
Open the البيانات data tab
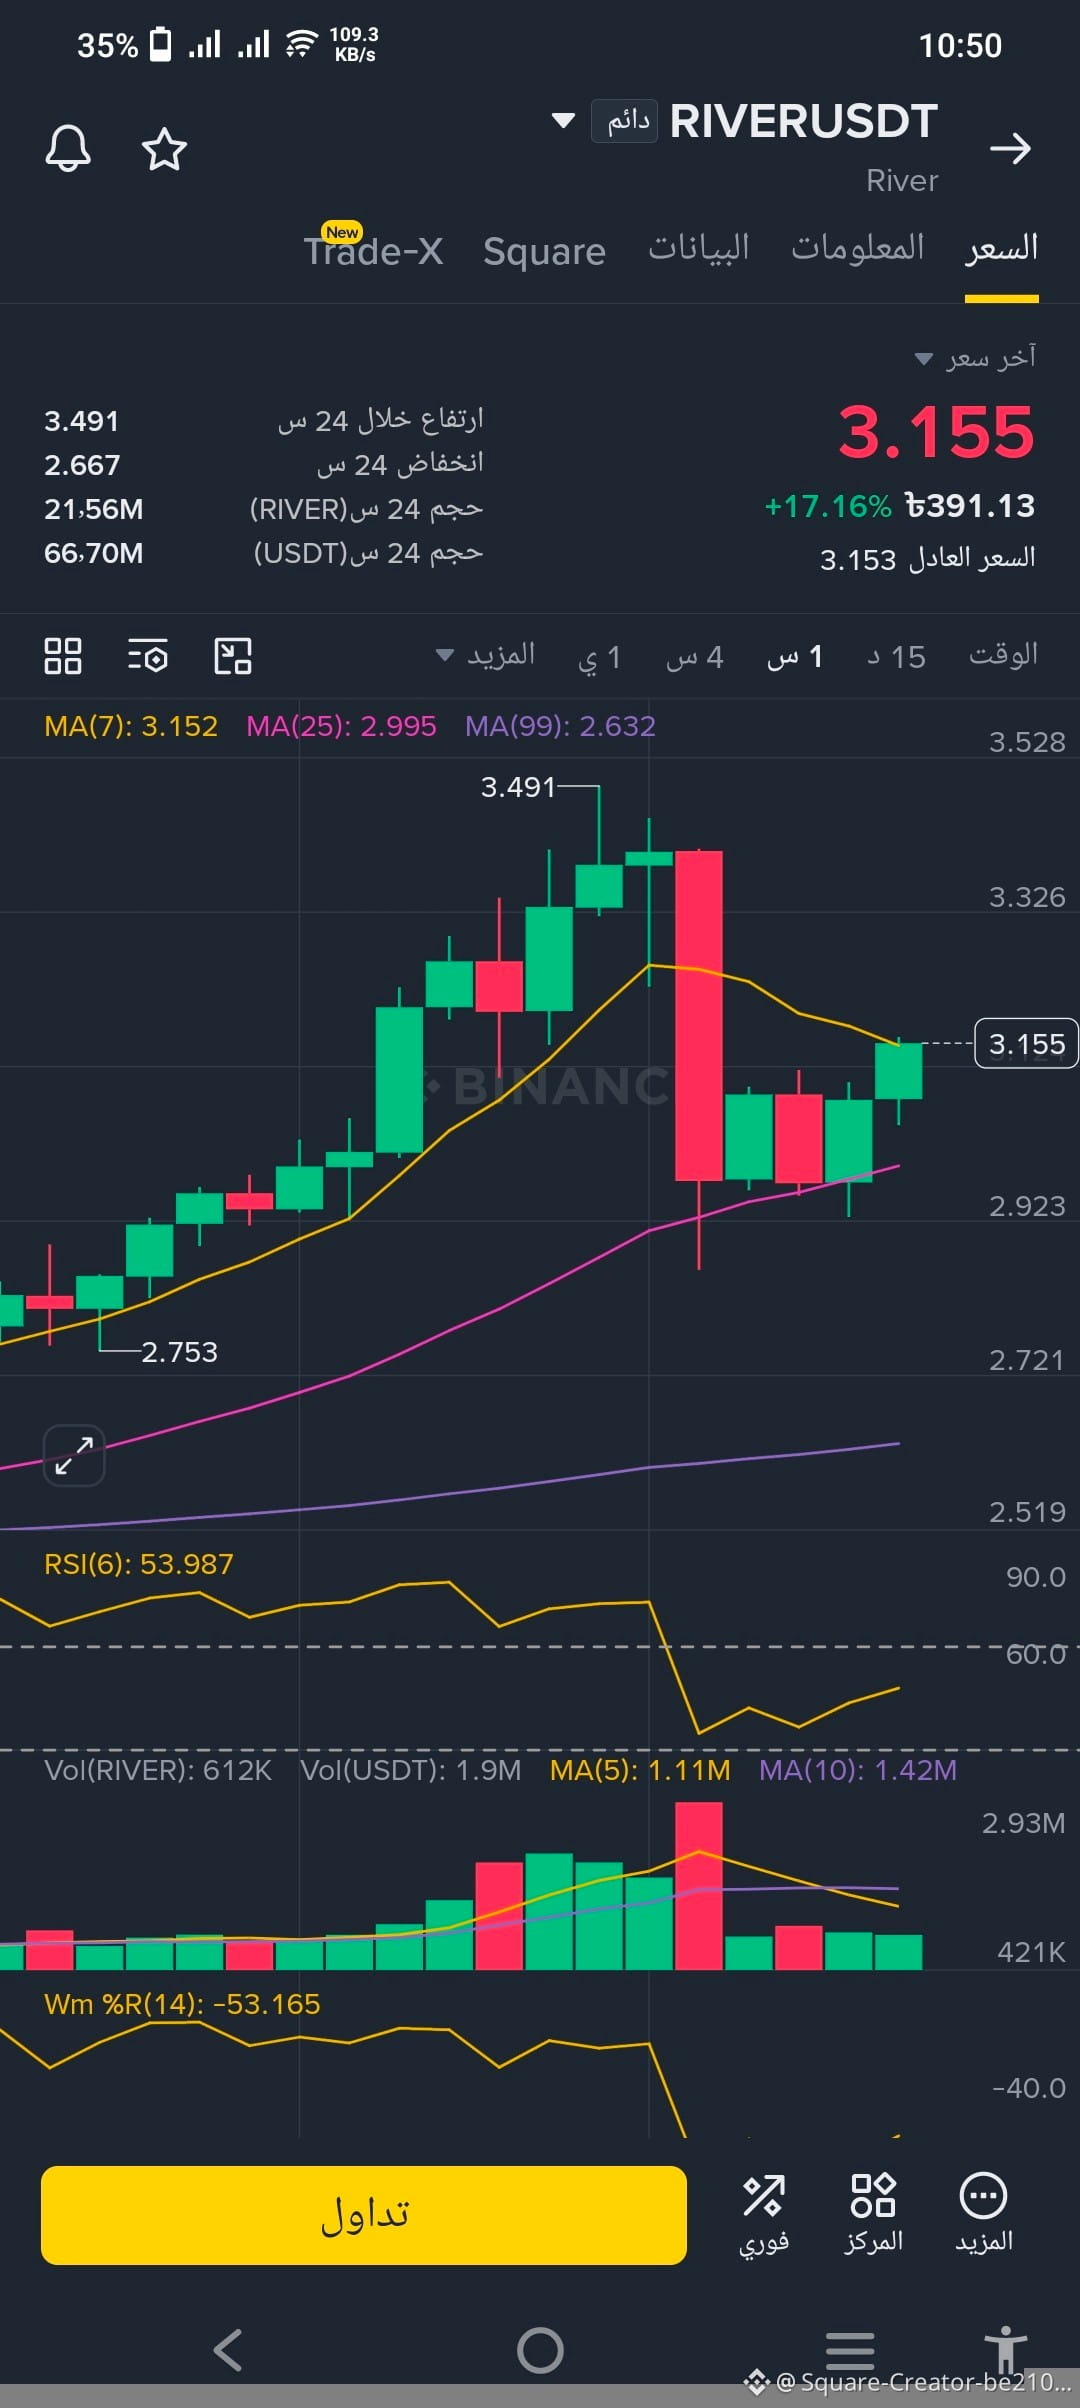(x=698, y=247)
